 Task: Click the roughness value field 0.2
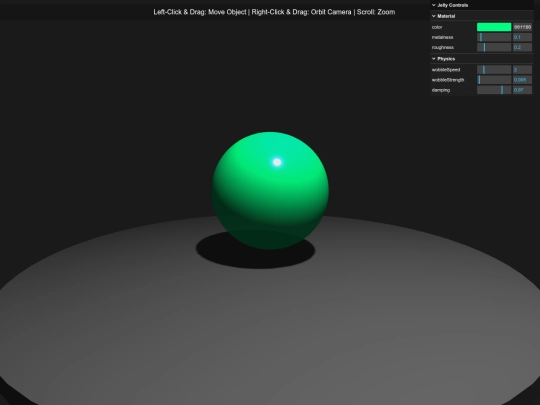[522, 47]
